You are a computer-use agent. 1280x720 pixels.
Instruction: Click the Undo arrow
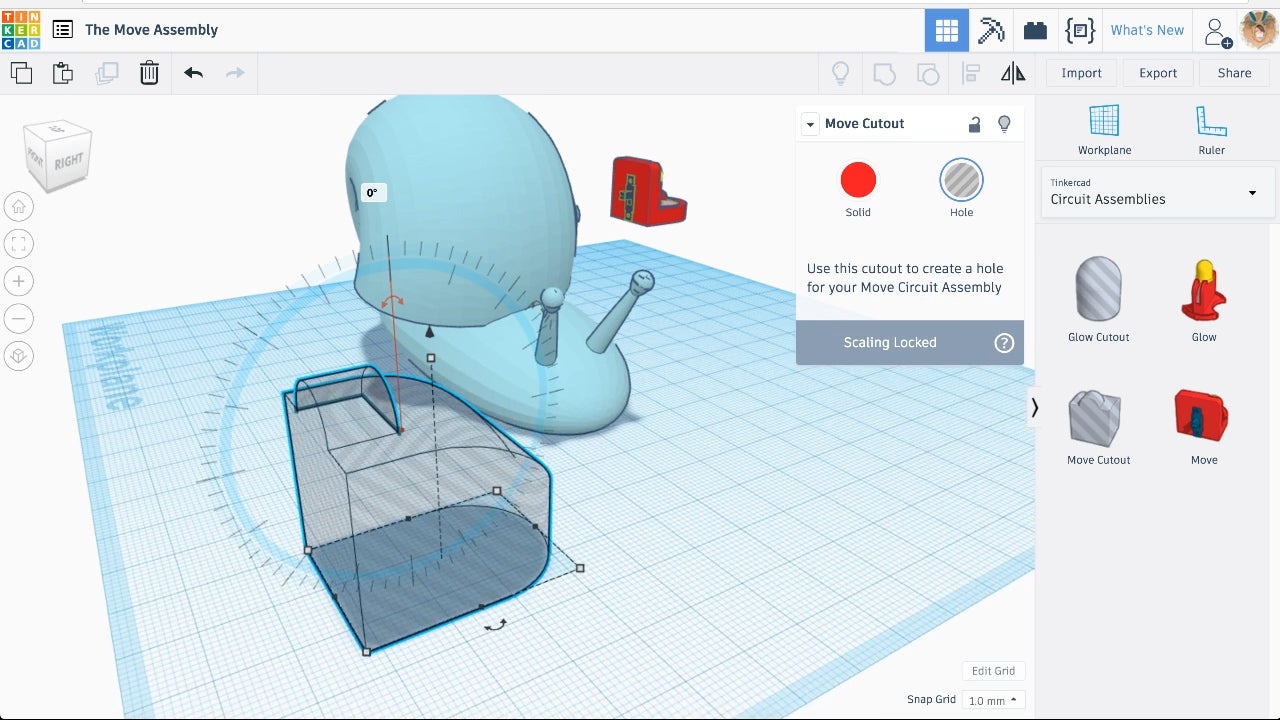coord(193,73)
